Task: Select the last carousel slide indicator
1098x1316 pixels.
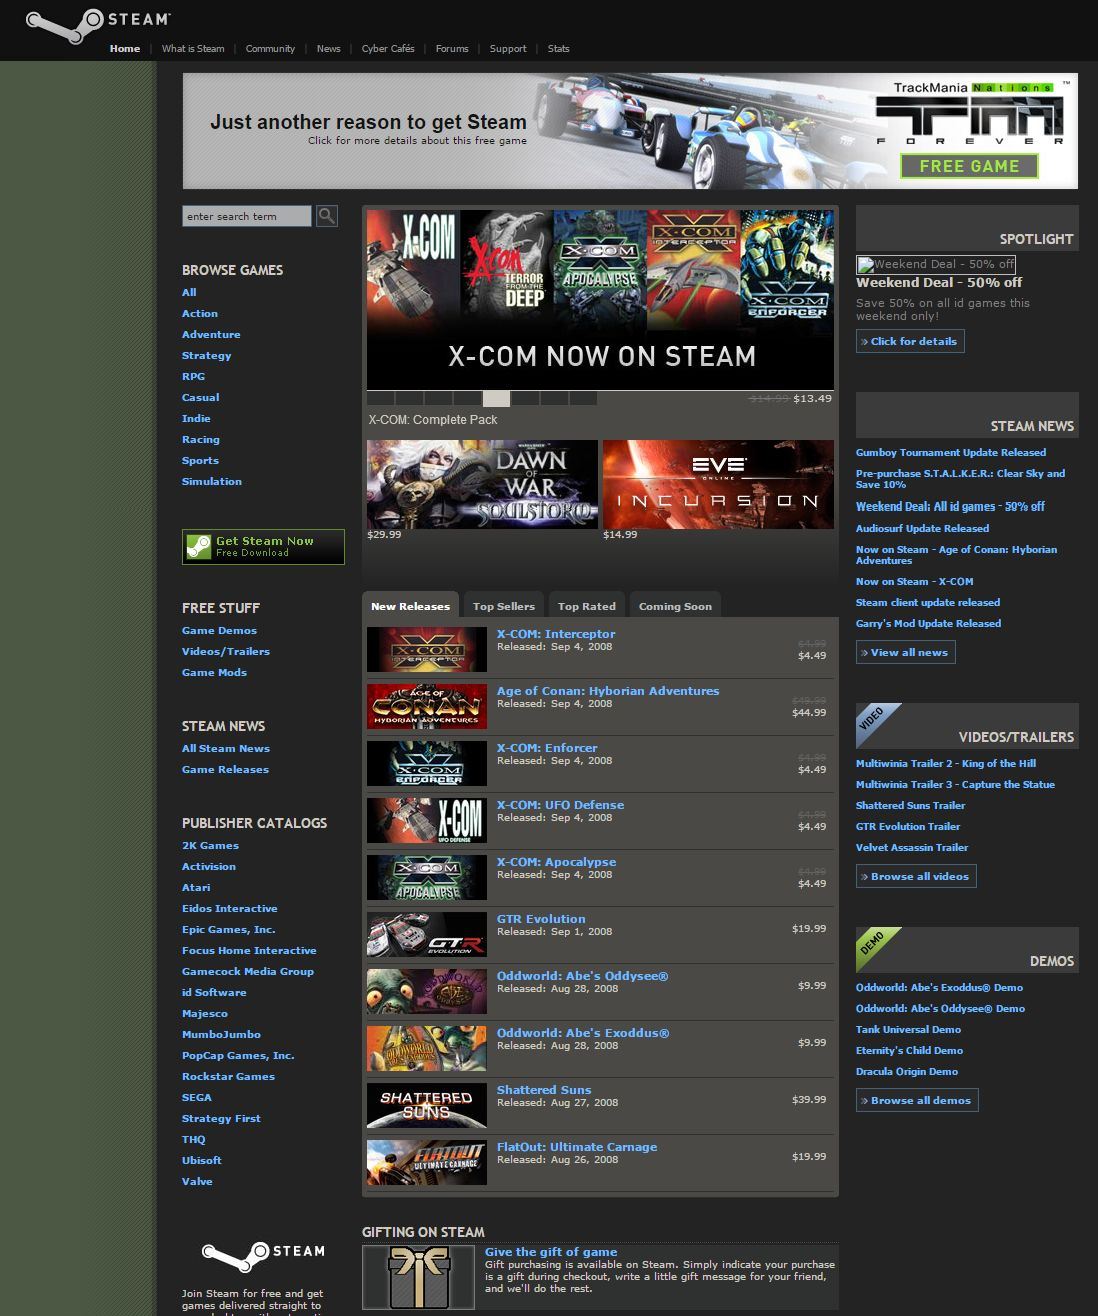Action: pyautogui.click(x=583, y=398)
